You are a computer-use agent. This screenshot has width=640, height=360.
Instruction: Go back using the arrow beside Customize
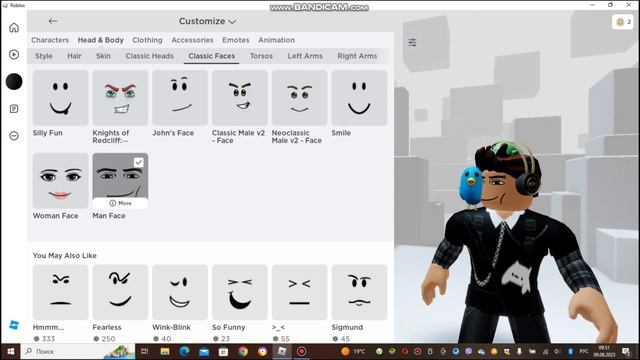pos(53,21)
